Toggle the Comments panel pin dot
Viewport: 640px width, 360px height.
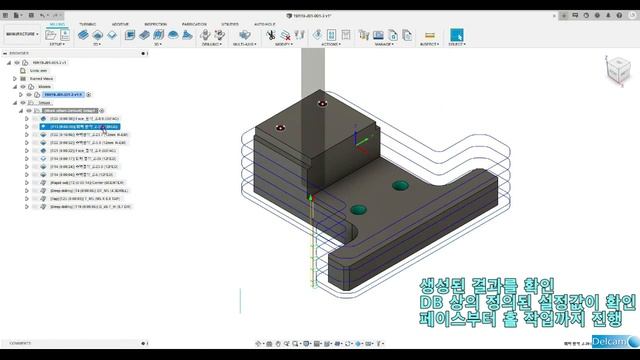pos(143,343)
